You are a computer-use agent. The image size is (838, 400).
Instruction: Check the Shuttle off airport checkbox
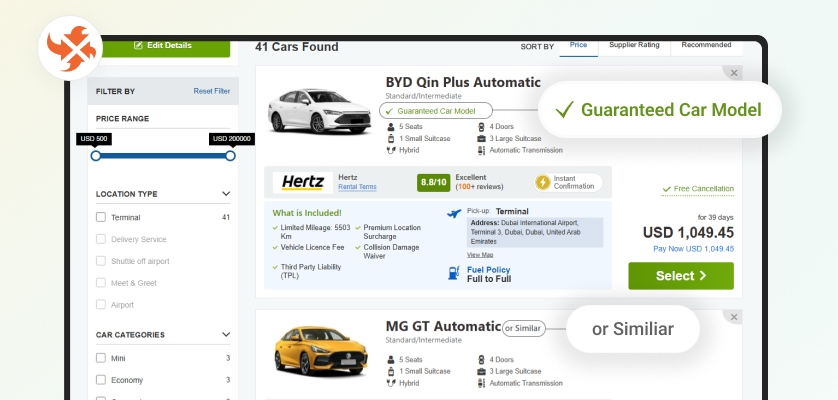[100, 261]
